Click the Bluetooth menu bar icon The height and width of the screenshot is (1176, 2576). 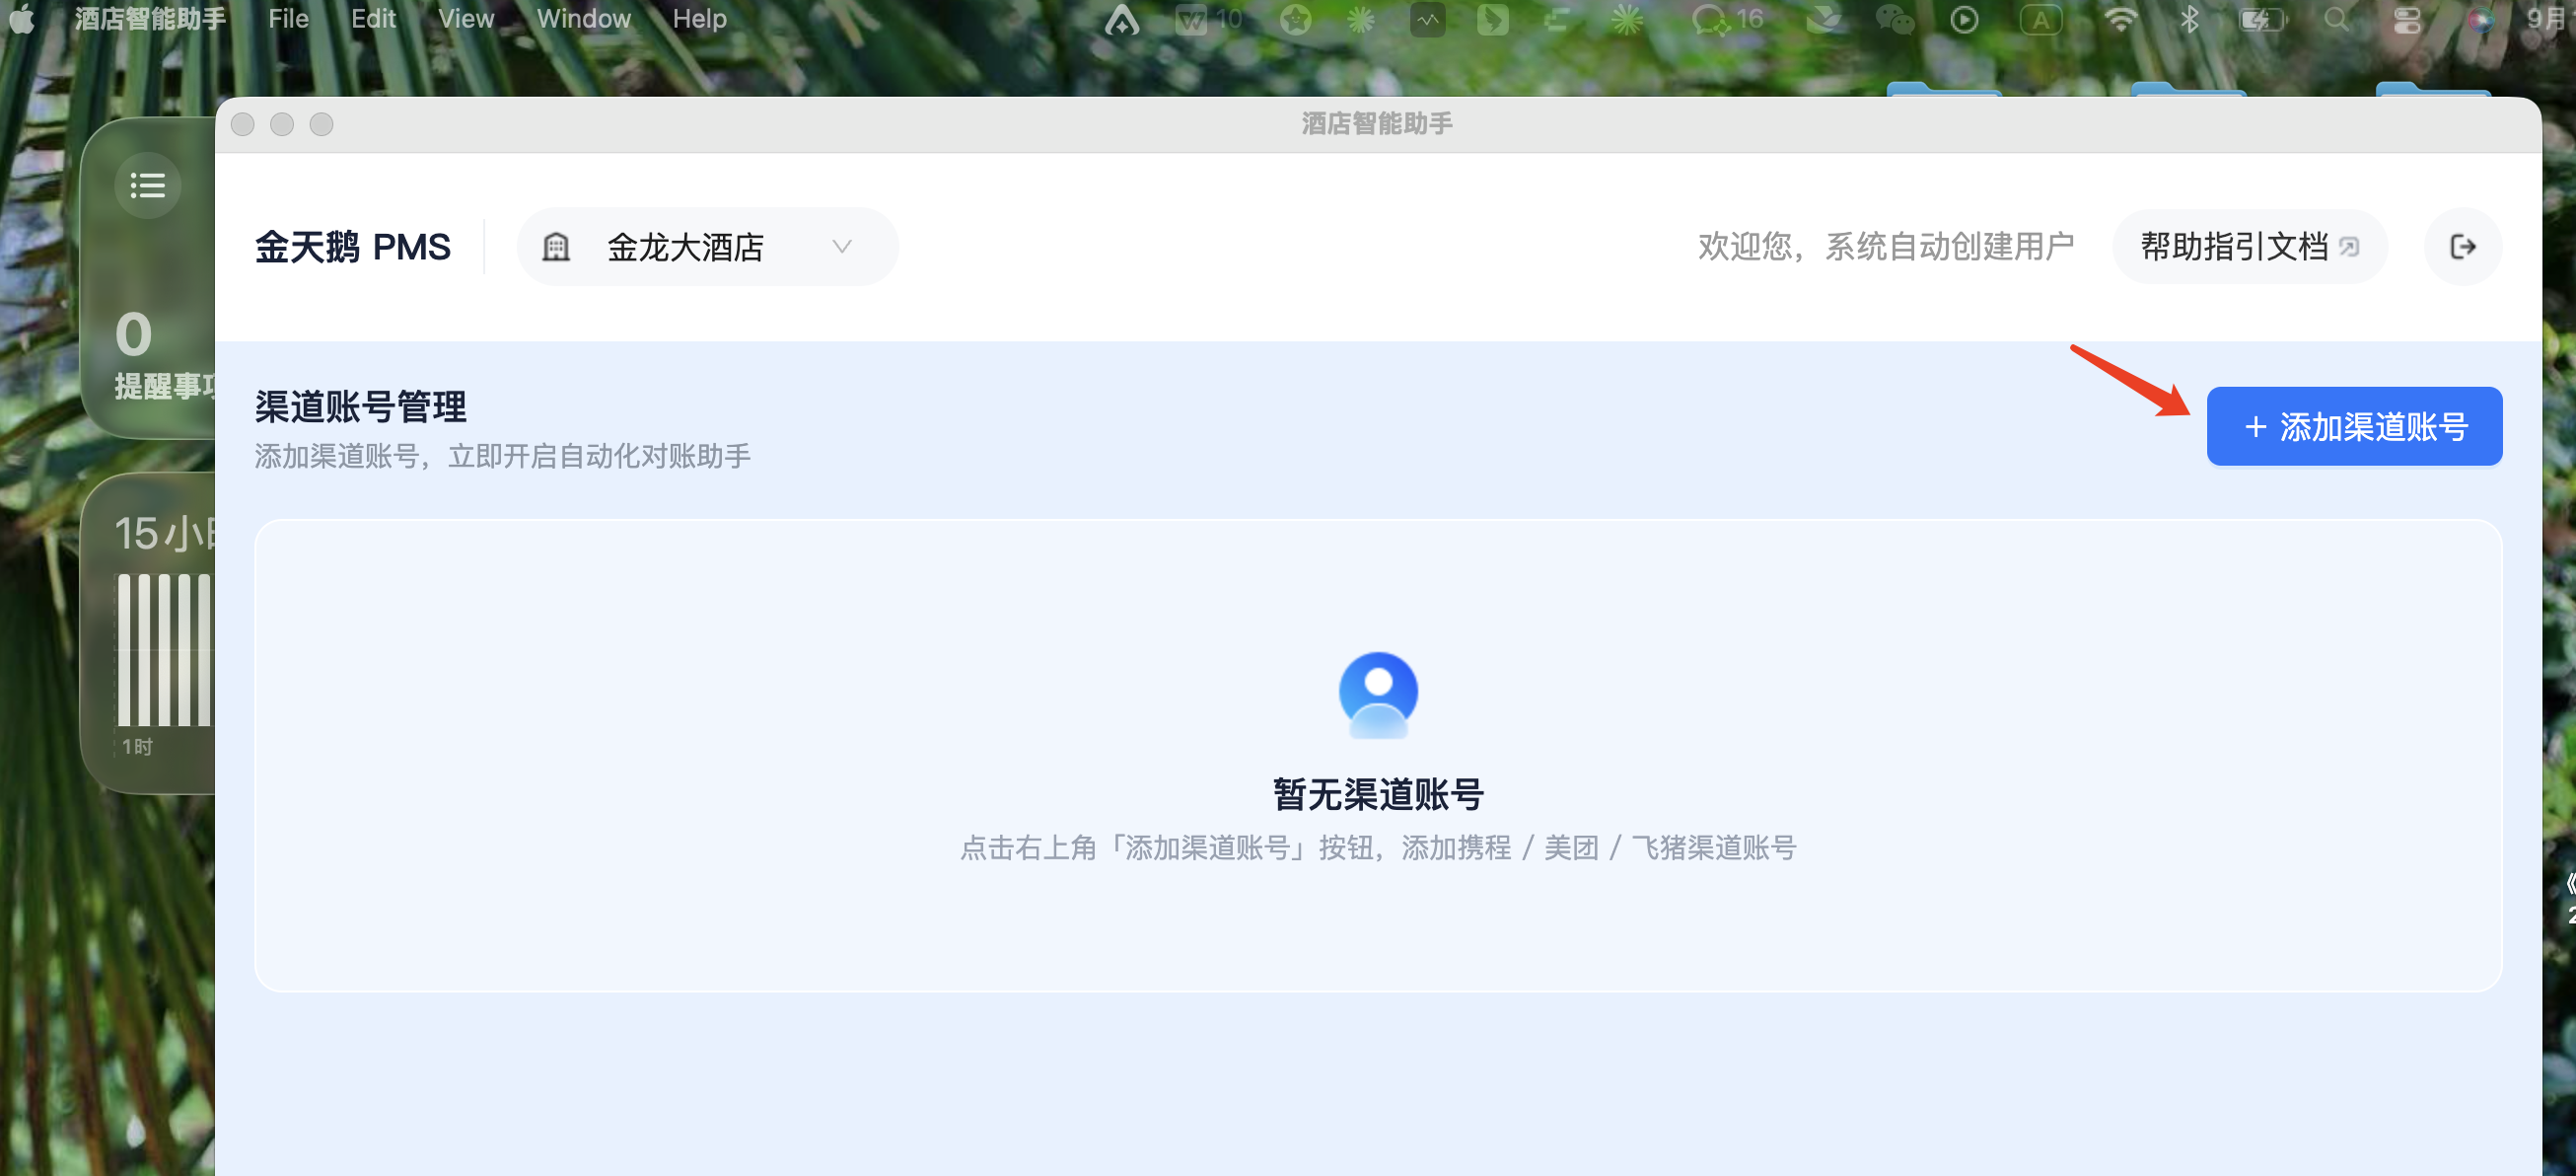point(2190,19)
